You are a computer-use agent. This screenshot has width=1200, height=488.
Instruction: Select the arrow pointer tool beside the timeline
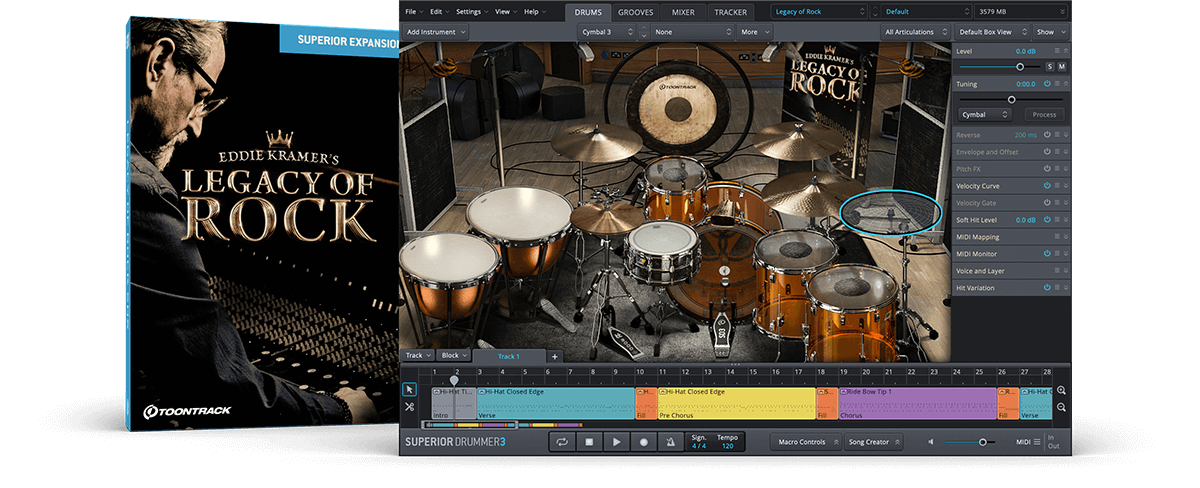tap(410, 389)
